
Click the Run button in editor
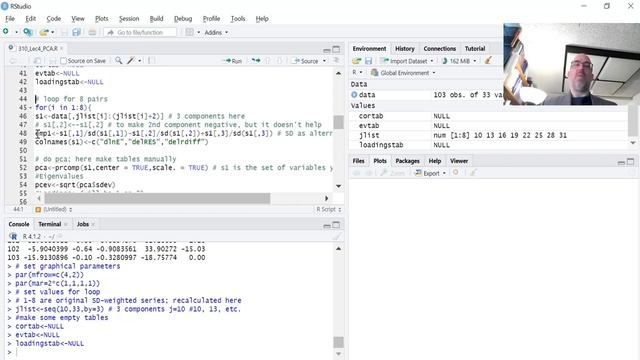tap(232, 61)
